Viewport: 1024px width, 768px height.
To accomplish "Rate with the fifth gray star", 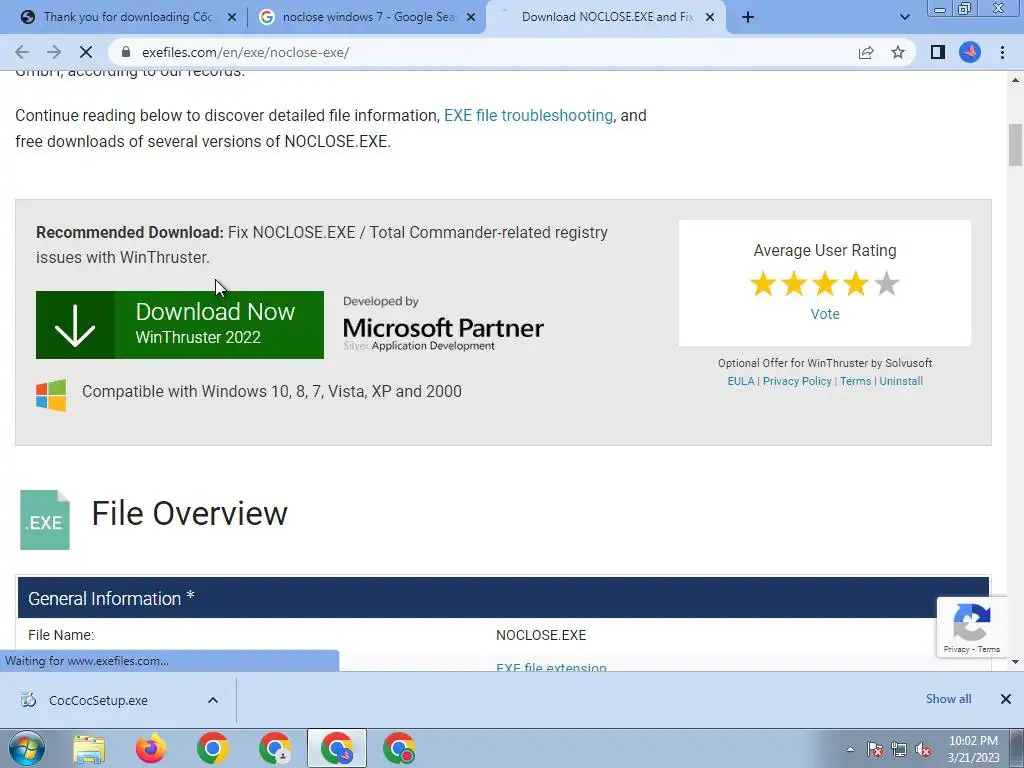I will (x=886, y=284).
